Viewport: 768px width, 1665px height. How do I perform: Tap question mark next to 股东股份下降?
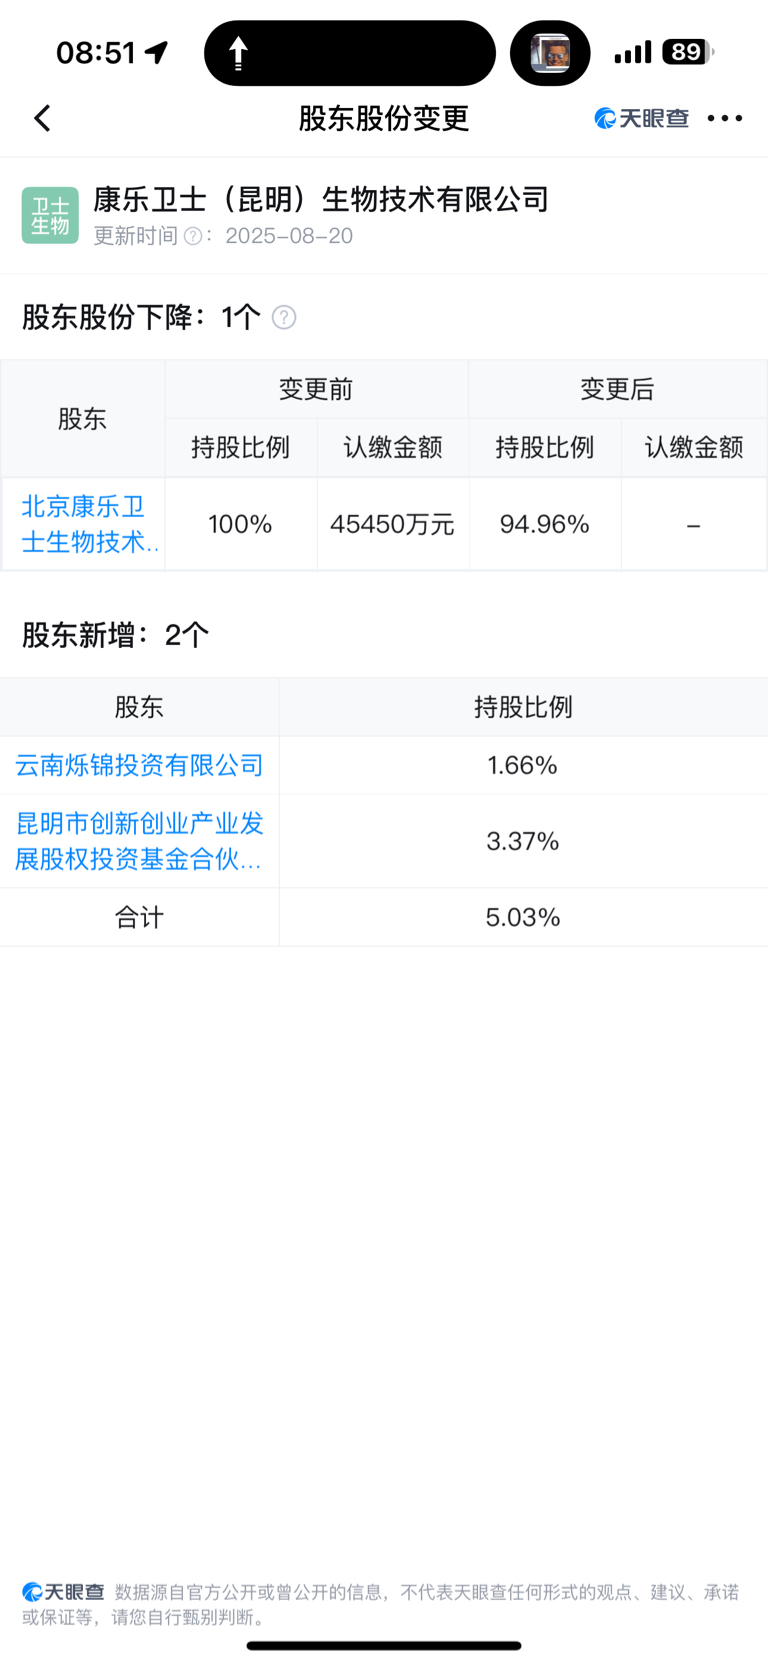(284, 317)
